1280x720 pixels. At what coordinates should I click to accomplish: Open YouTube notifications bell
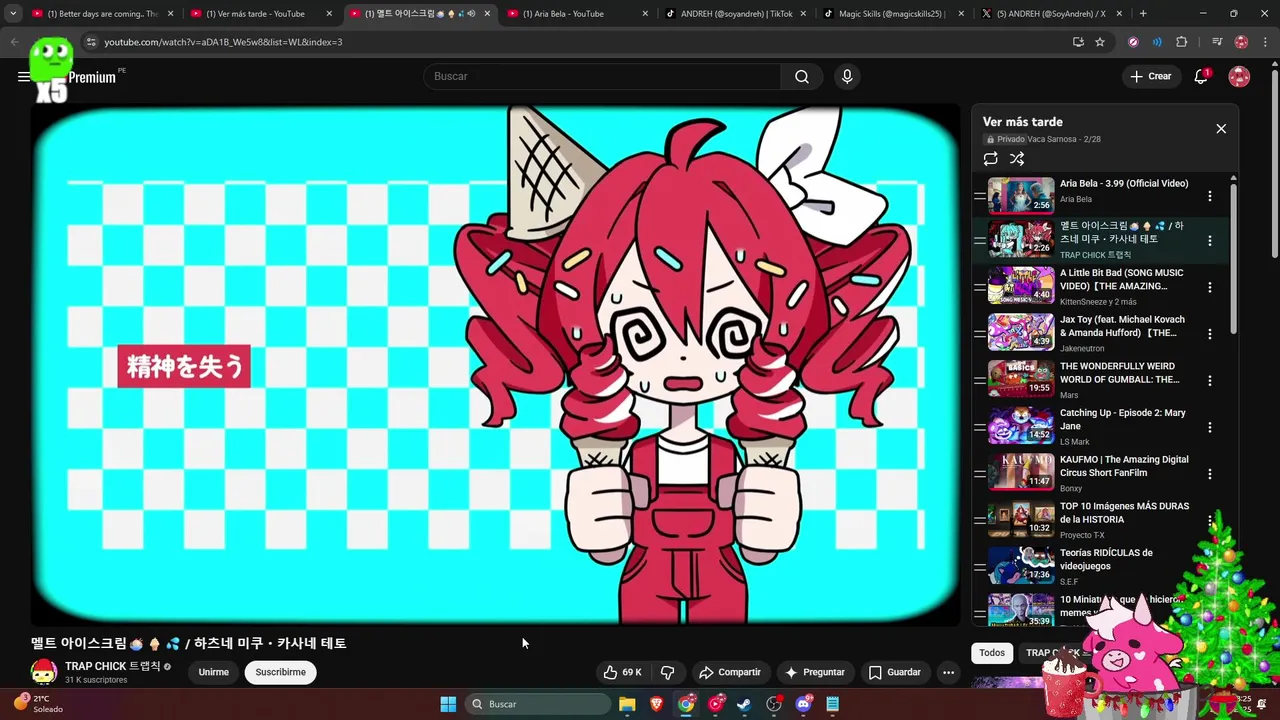tap(1201, 76)
